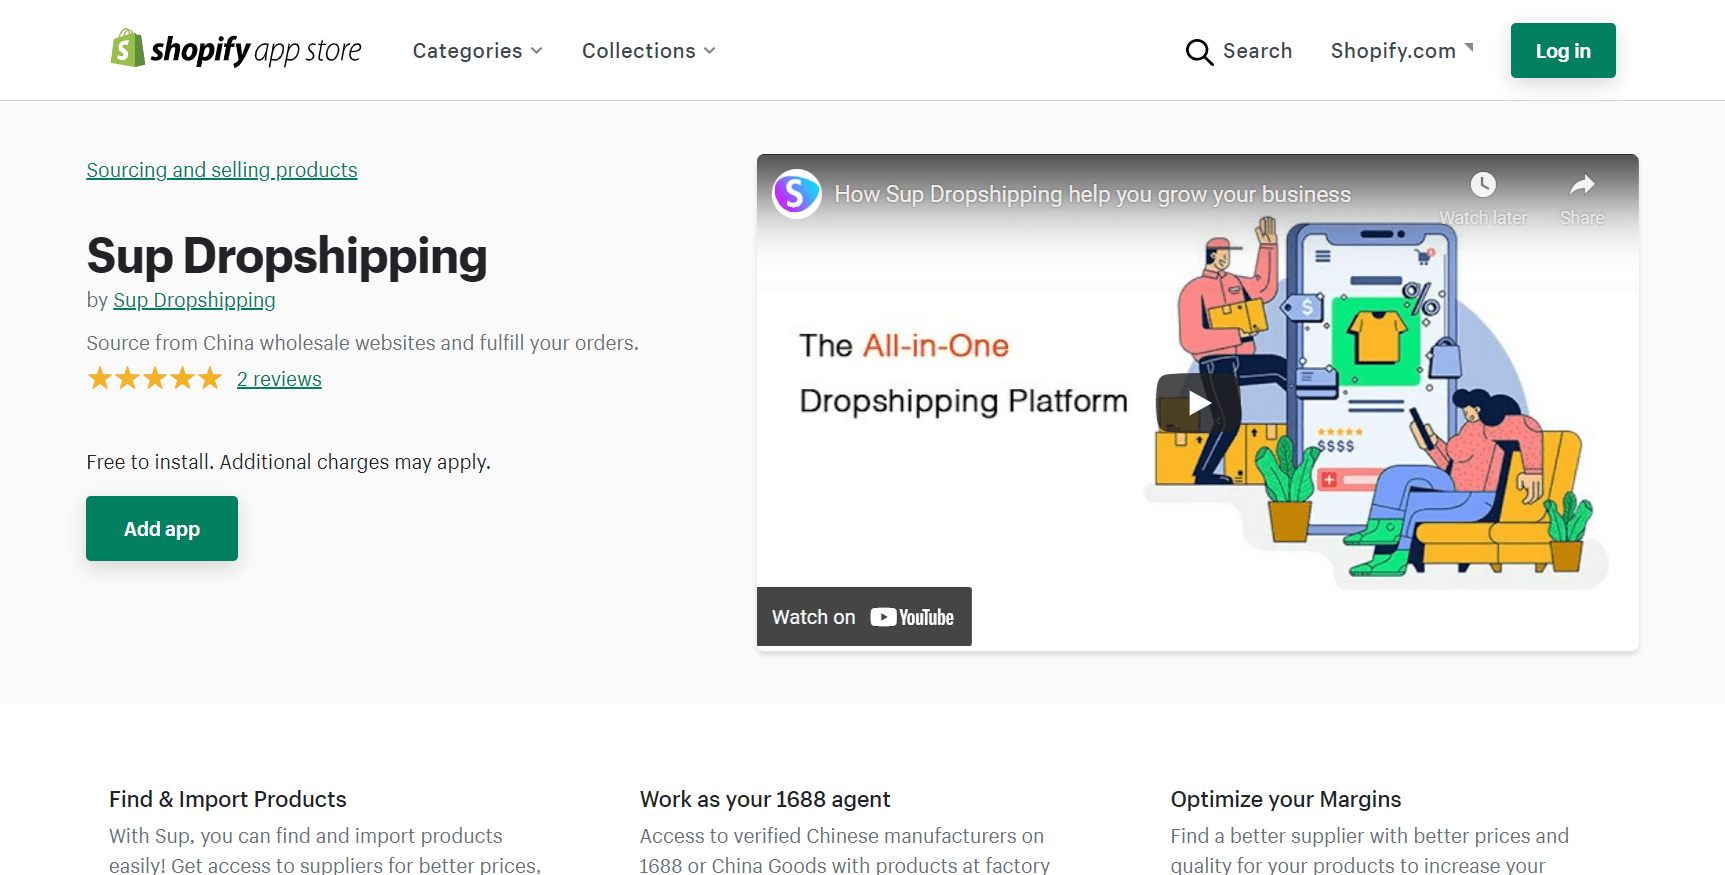Click the Sup channel avatar icon
This screenshot has height=875, width=1725.
797,193
